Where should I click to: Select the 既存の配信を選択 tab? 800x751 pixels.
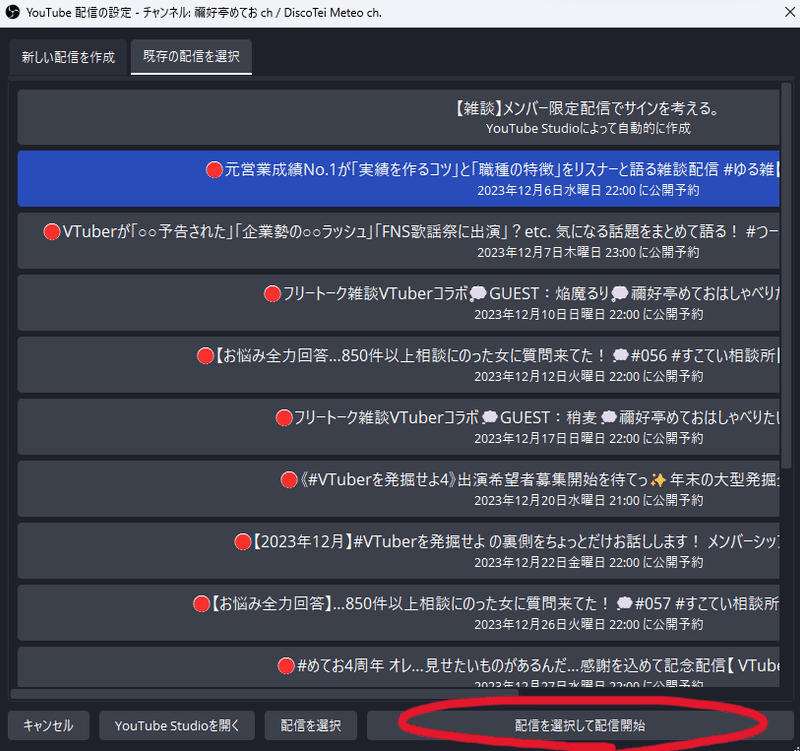191,57
